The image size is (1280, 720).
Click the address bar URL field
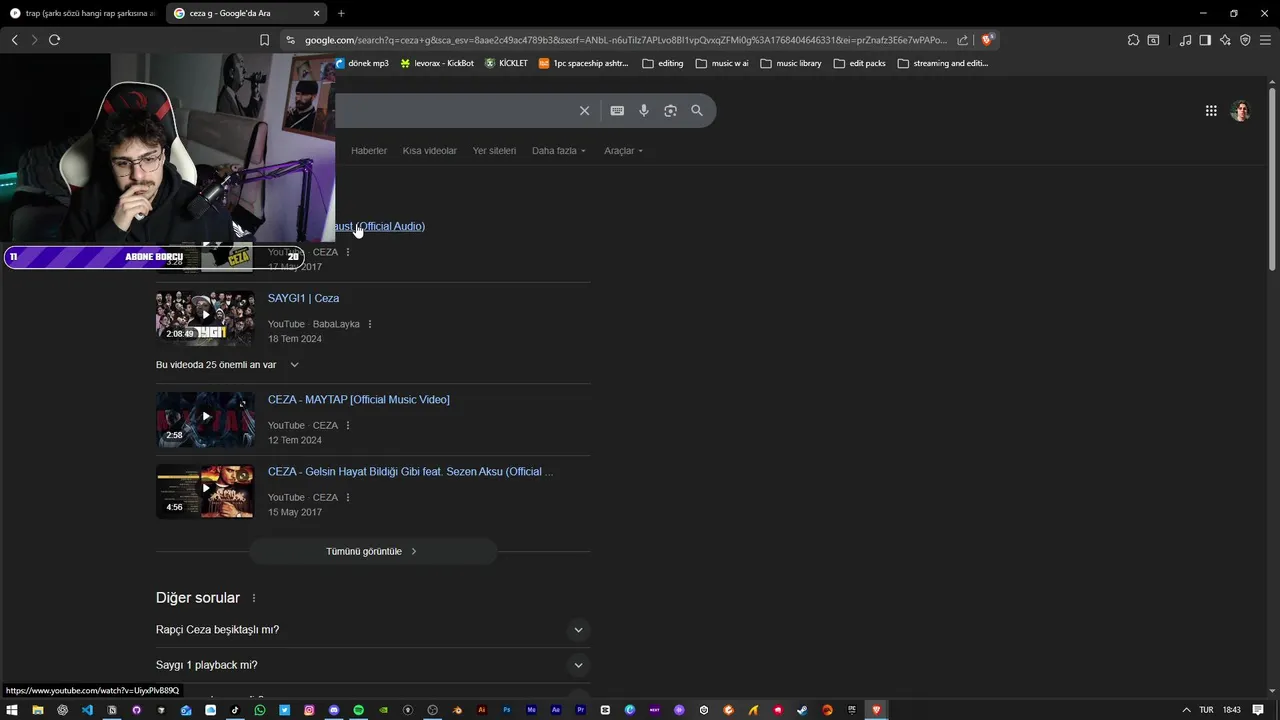coord(625,40)
